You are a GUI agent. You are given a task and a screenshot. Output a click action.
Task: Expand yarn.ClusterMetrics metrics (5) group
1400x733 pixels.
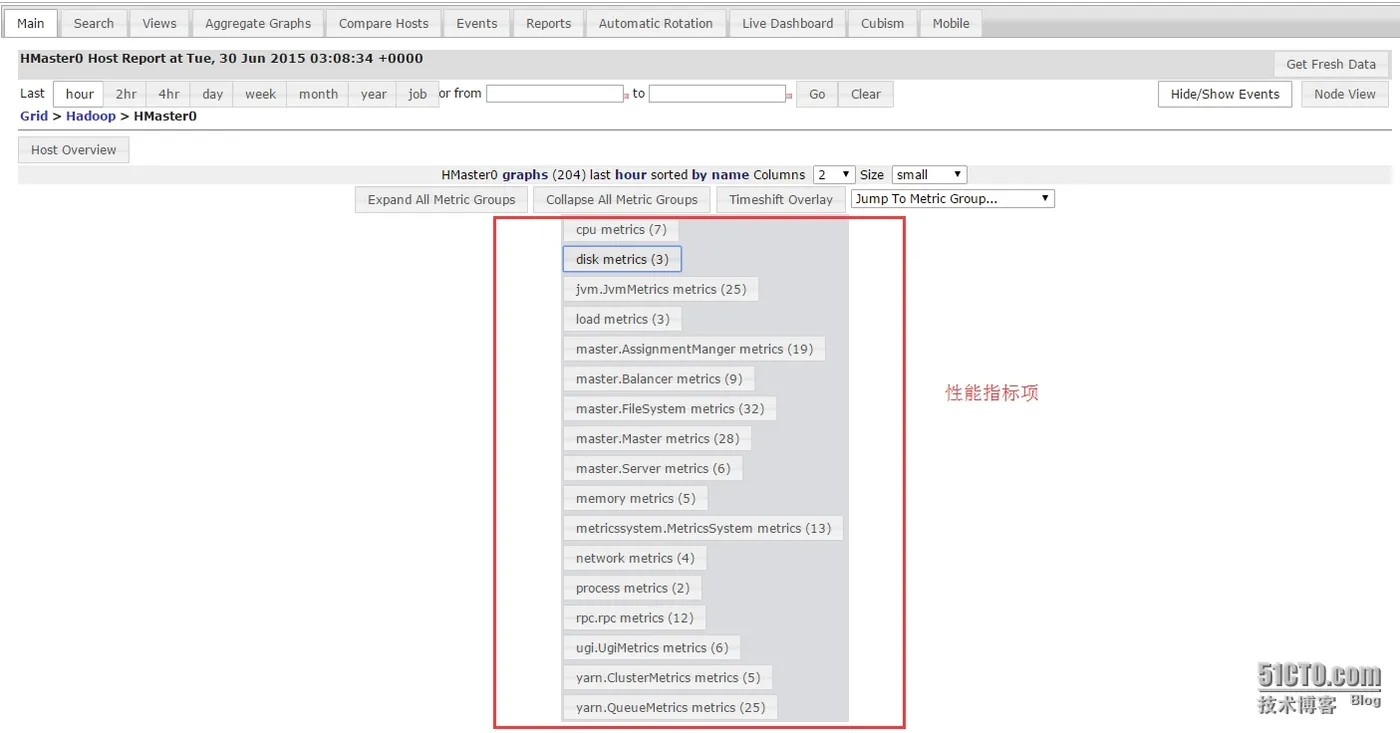[x=668, y=677]
